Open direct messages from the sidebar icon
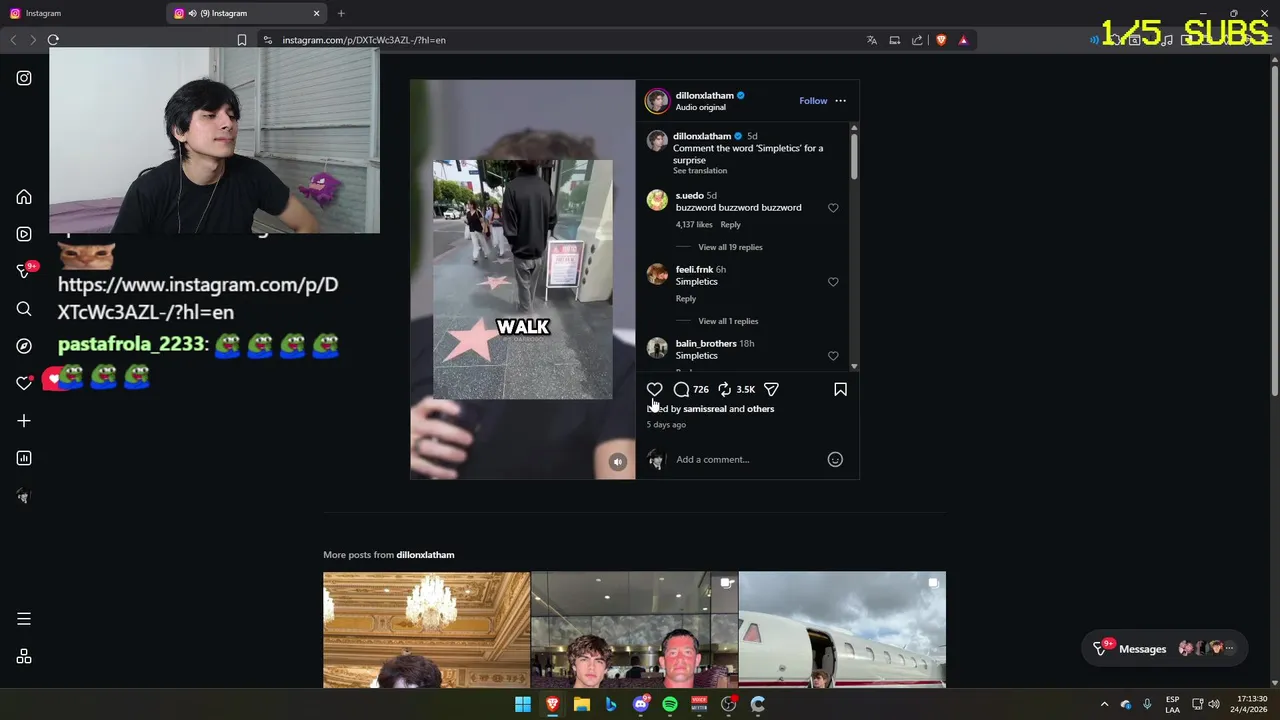Image resolution: width=1280 pixels, height=720 pixels. click(24, 271)
